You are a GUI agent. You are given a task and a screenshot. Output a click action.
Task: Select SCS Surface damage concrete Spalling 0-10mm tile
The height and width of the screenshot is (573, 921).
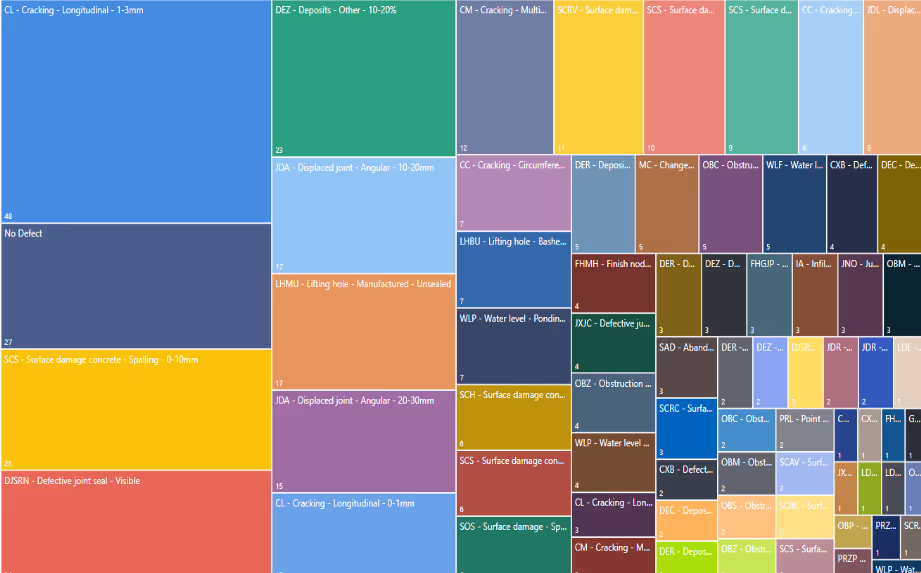coord(136,410)
